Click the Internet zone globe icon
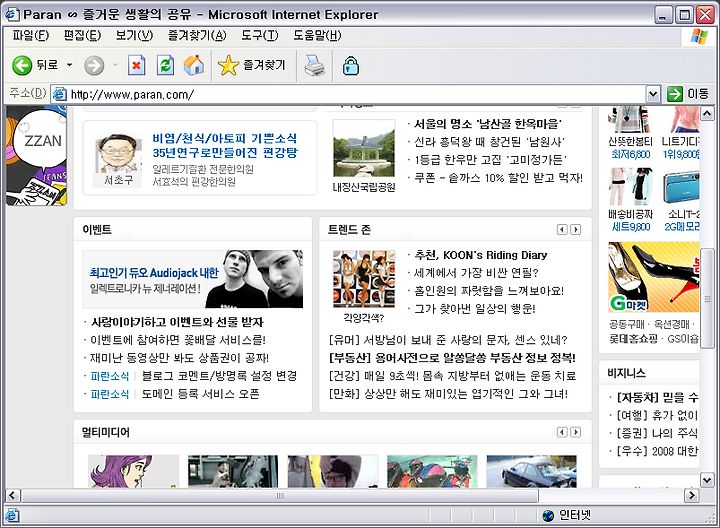The image size is (720, 528). point(548,516)
